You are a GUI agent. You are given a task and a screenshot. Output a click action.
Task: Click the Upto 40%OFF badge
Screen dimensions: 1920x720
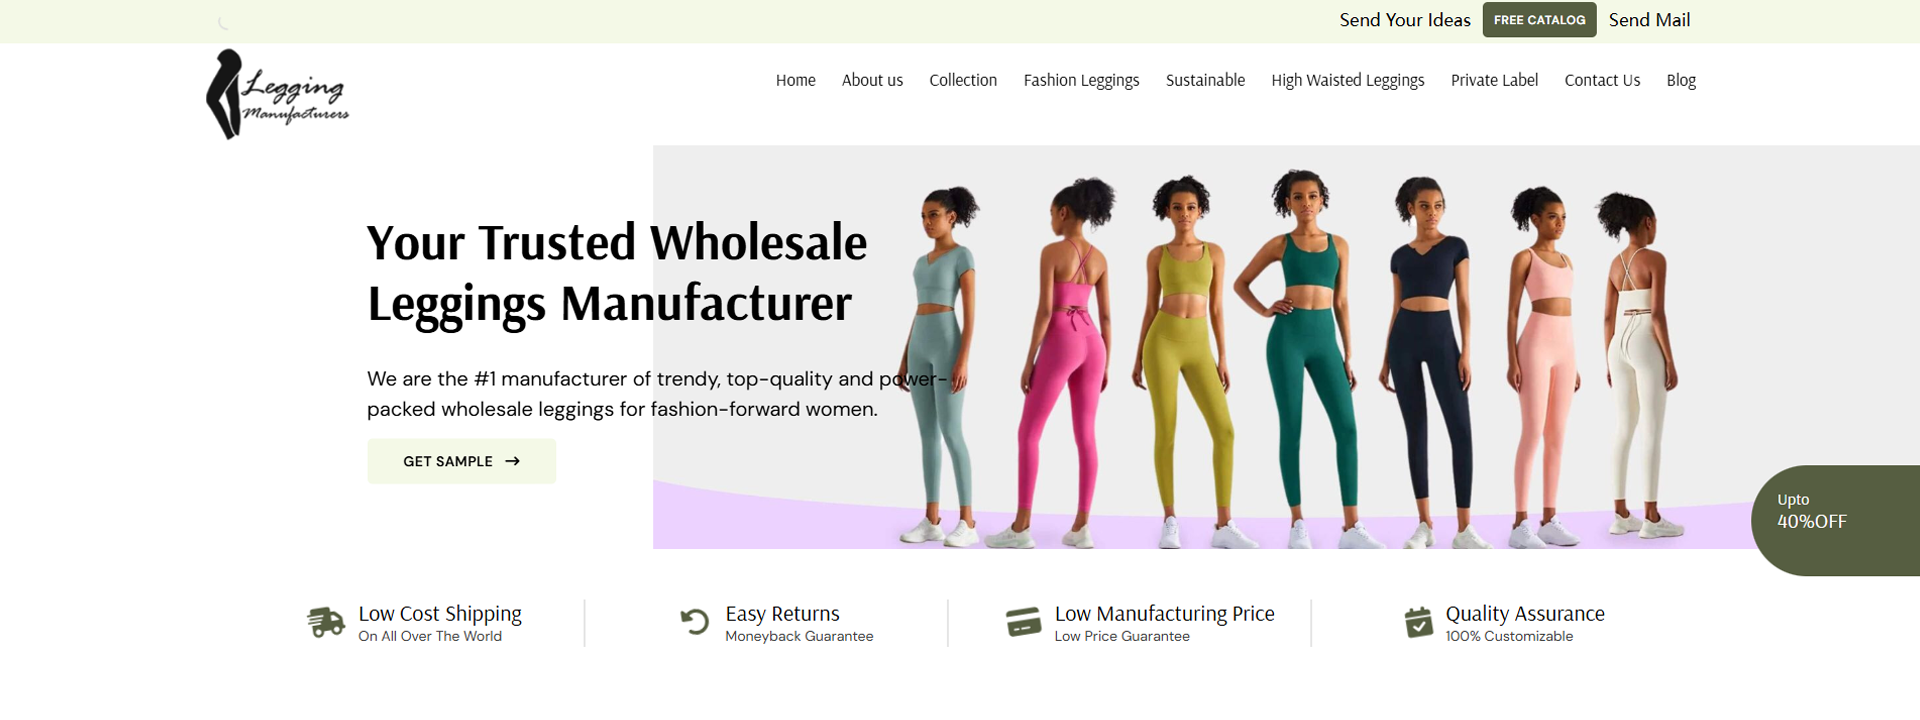click(x=1836, y=520)
